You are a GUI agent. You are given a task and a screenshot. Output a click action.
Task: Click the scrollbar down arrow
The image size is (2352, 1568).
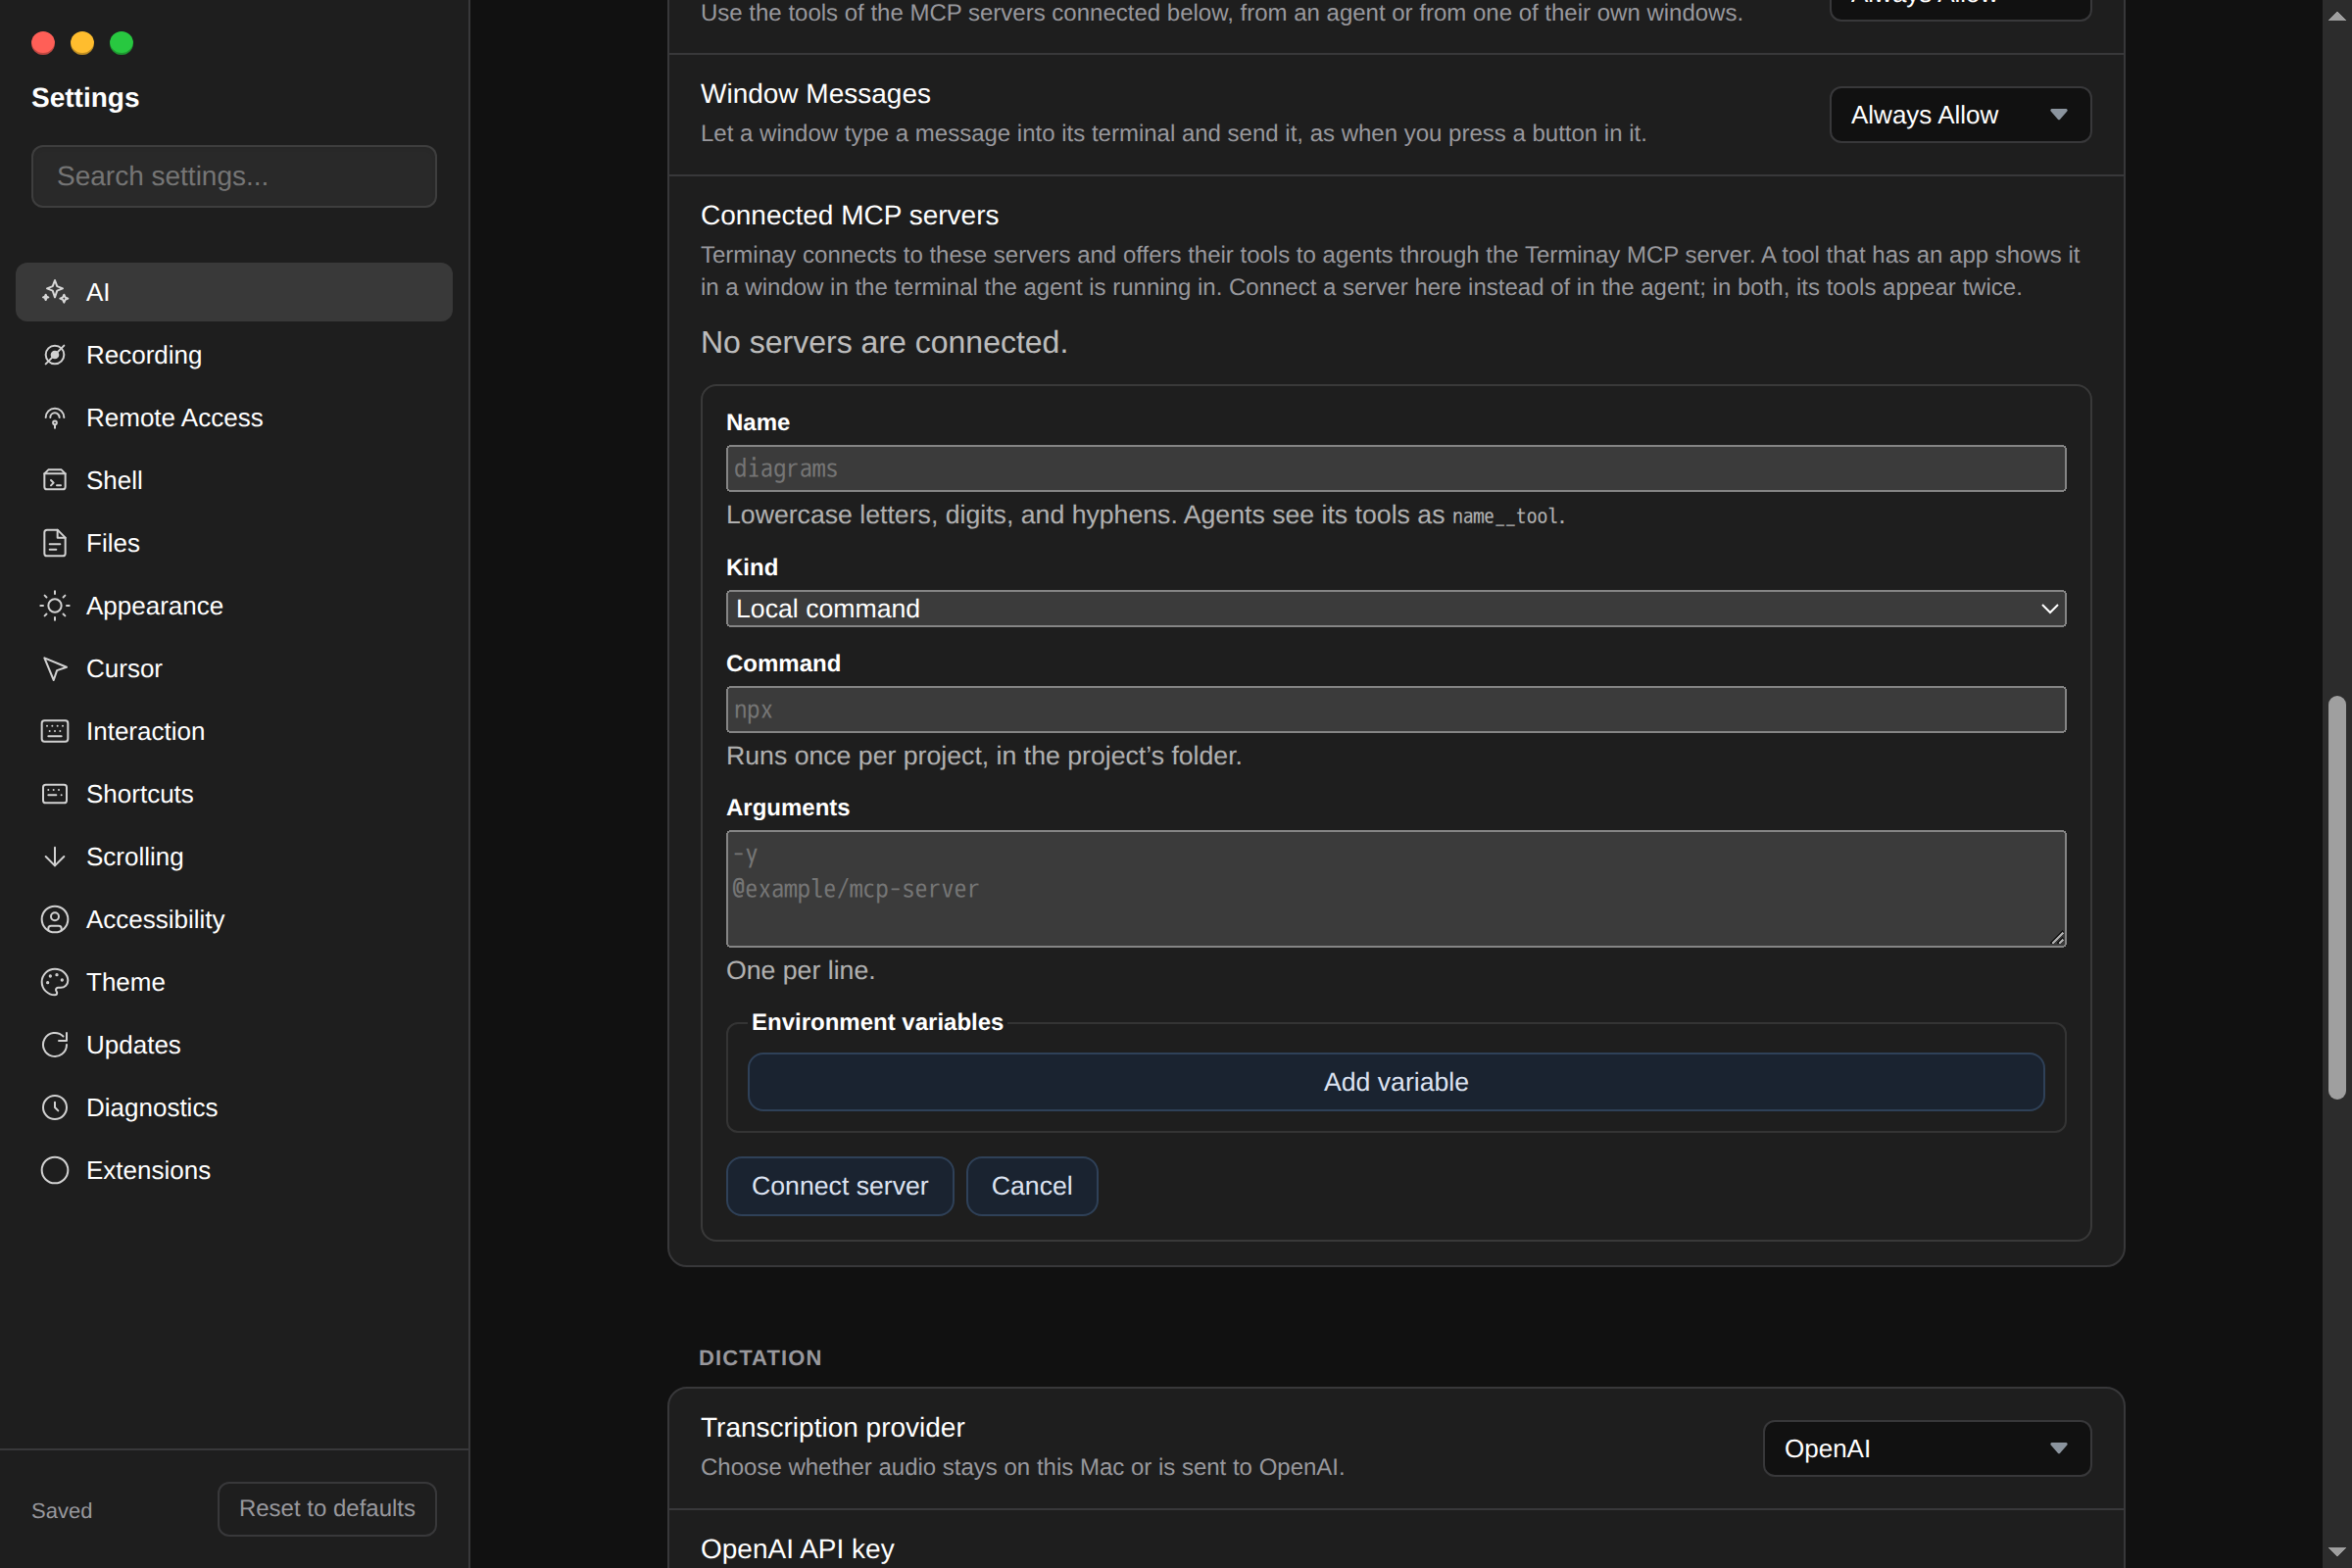(2337, 1553)
